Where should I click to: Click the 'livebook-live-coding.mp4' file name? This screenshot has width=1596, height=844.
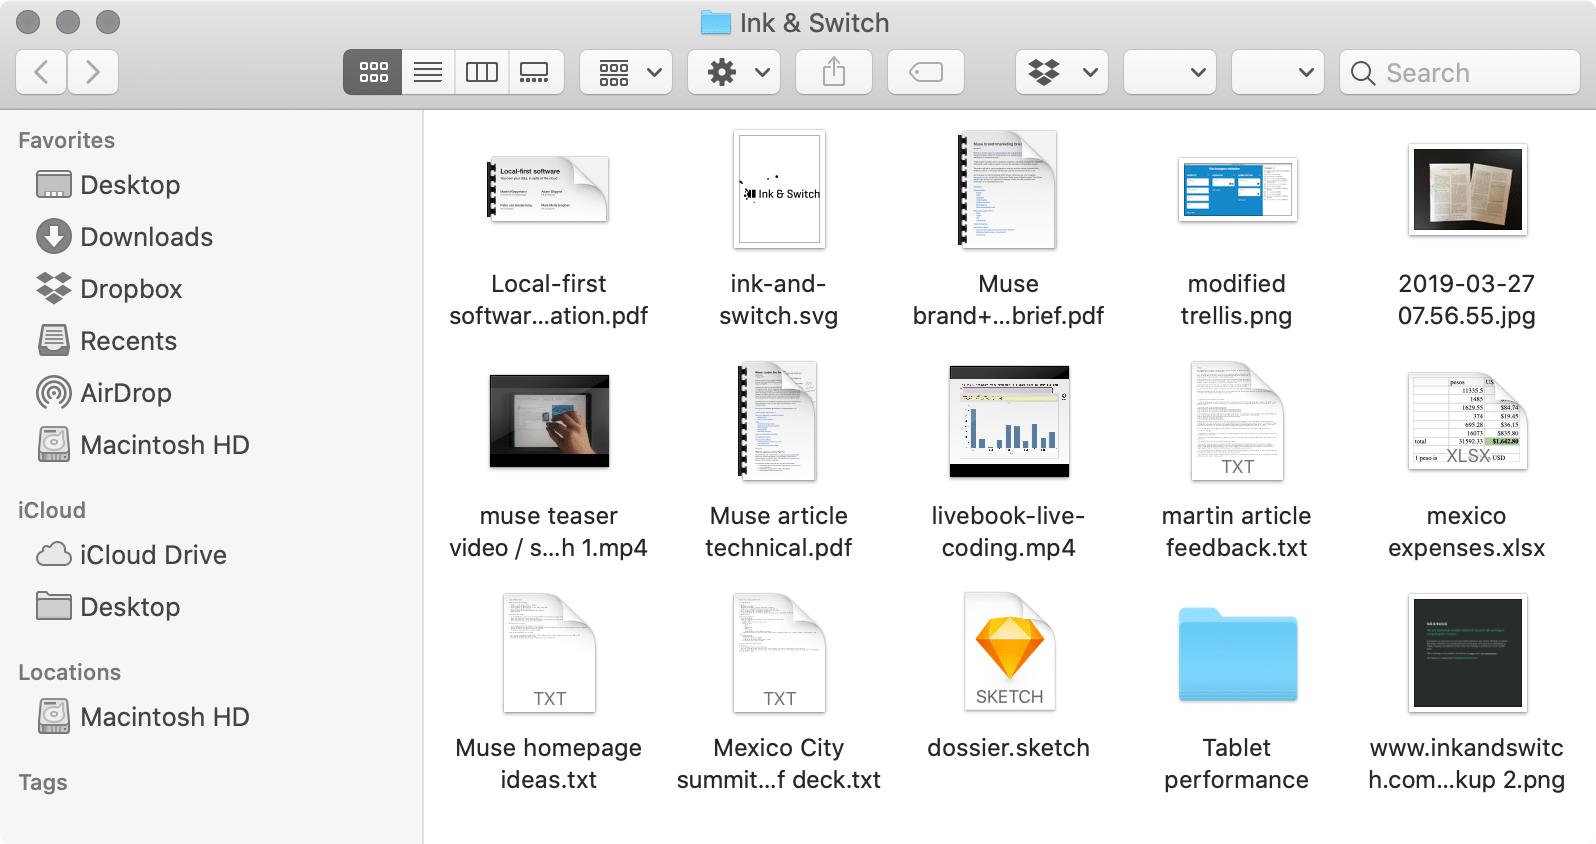pos(1008,532)
